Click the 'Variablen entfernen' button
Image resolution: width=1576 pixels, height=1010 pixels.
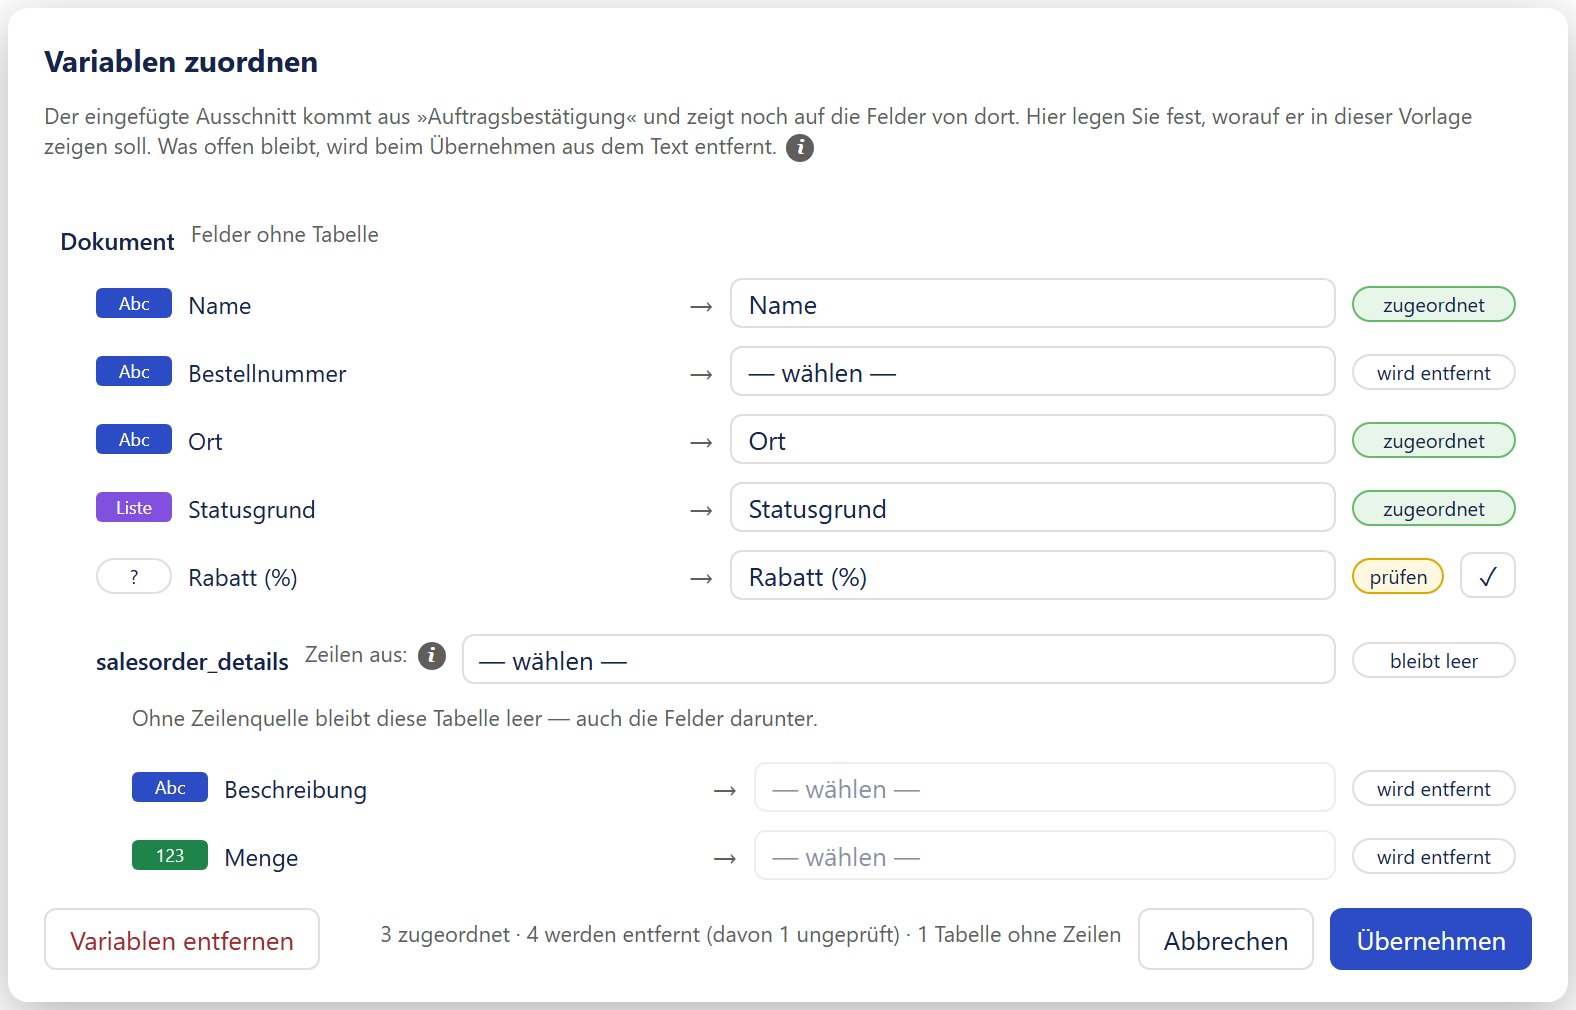tap(182, 940)
